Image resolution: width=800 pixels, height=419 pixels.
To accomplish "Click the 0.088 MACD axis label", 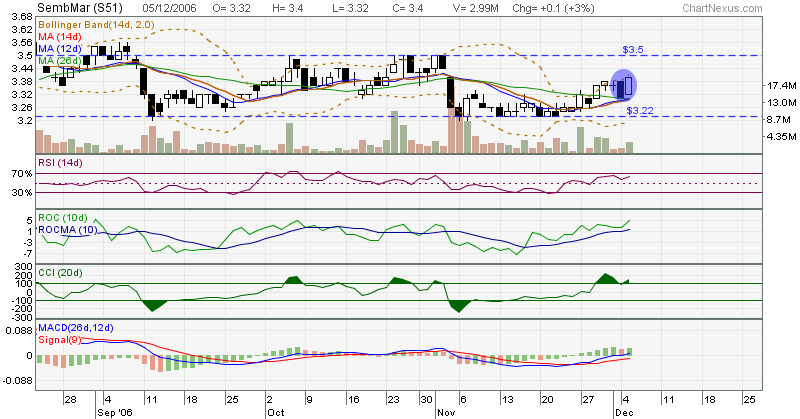I will (x=19, y=331).
